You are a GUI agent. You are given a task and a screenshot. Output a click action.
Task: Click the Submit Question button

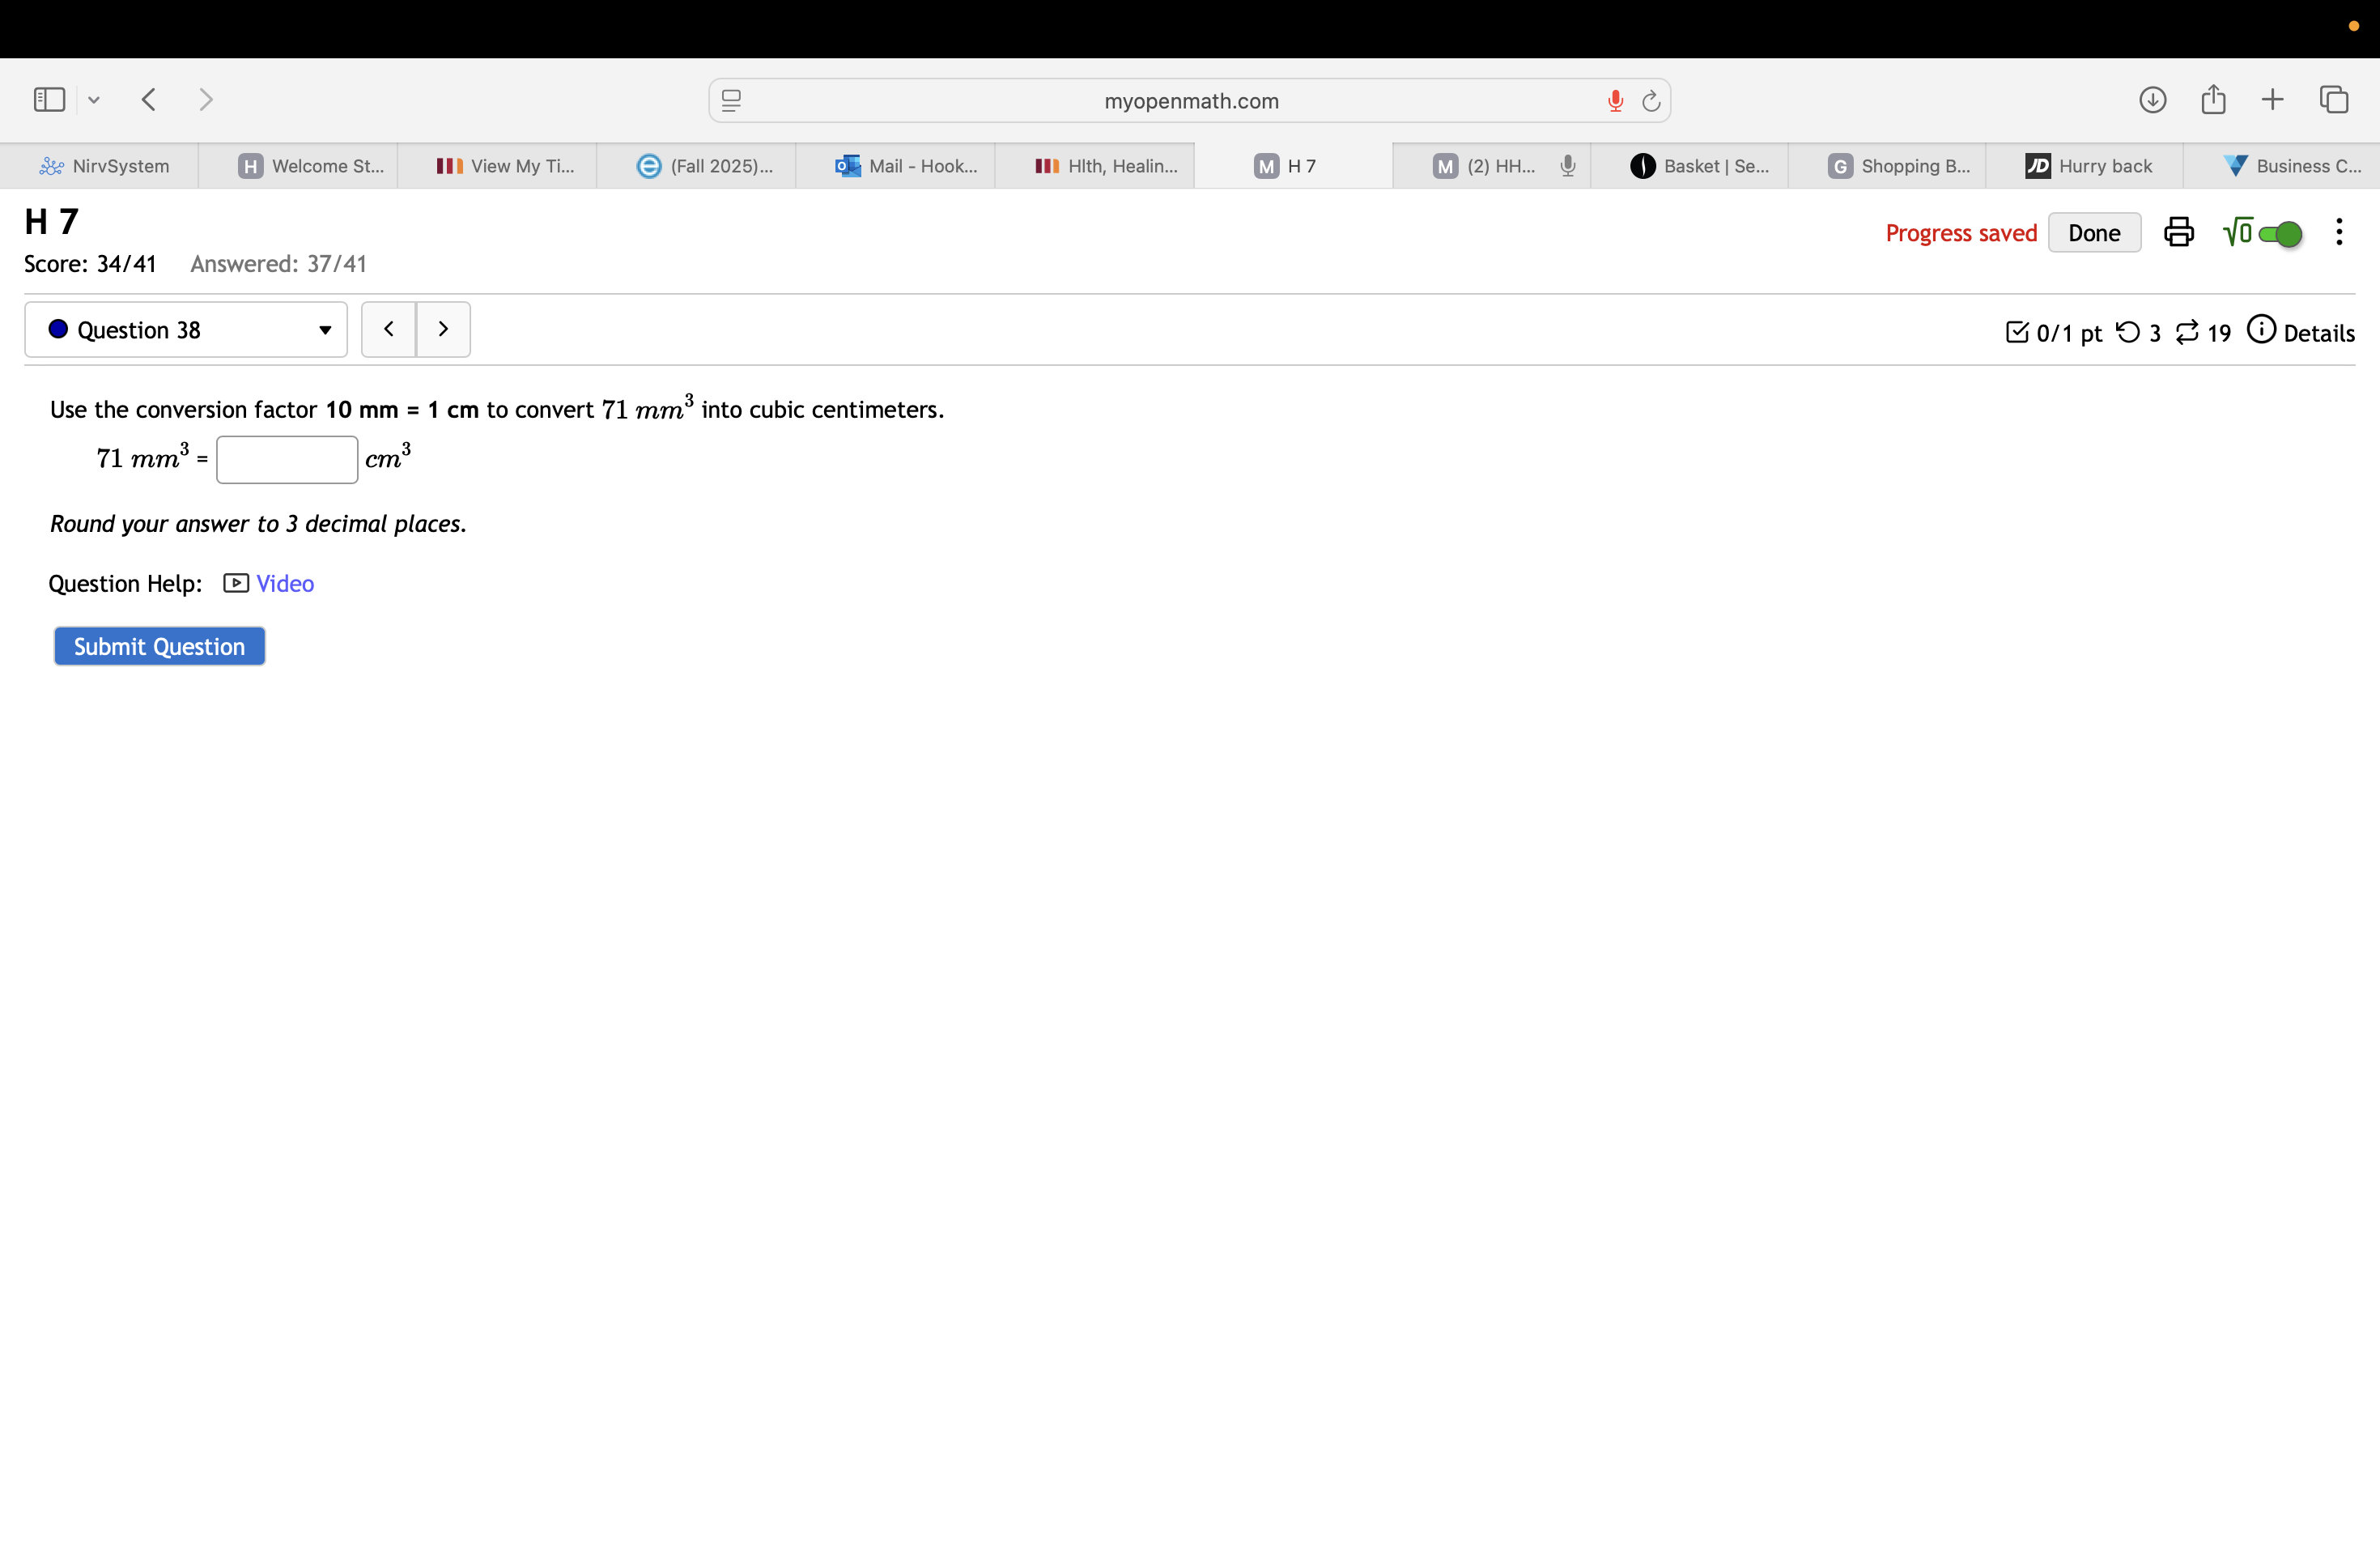click(159, 647)
